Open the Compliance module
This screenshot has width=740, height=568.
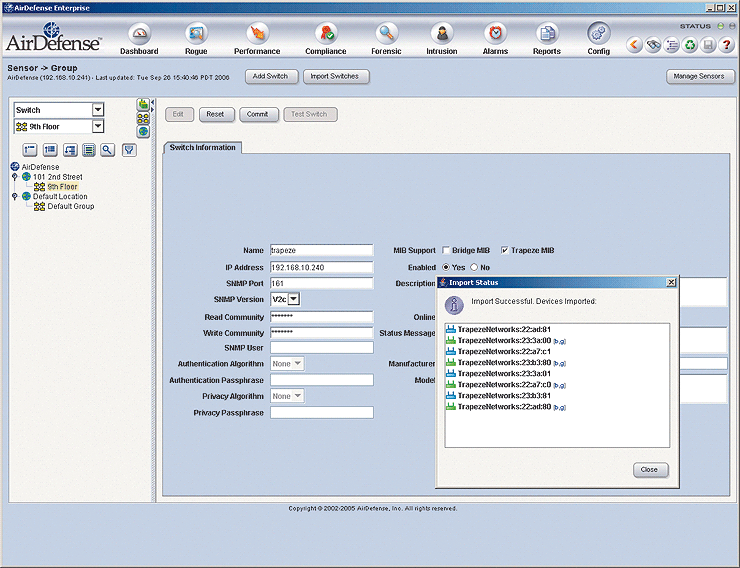326,39
